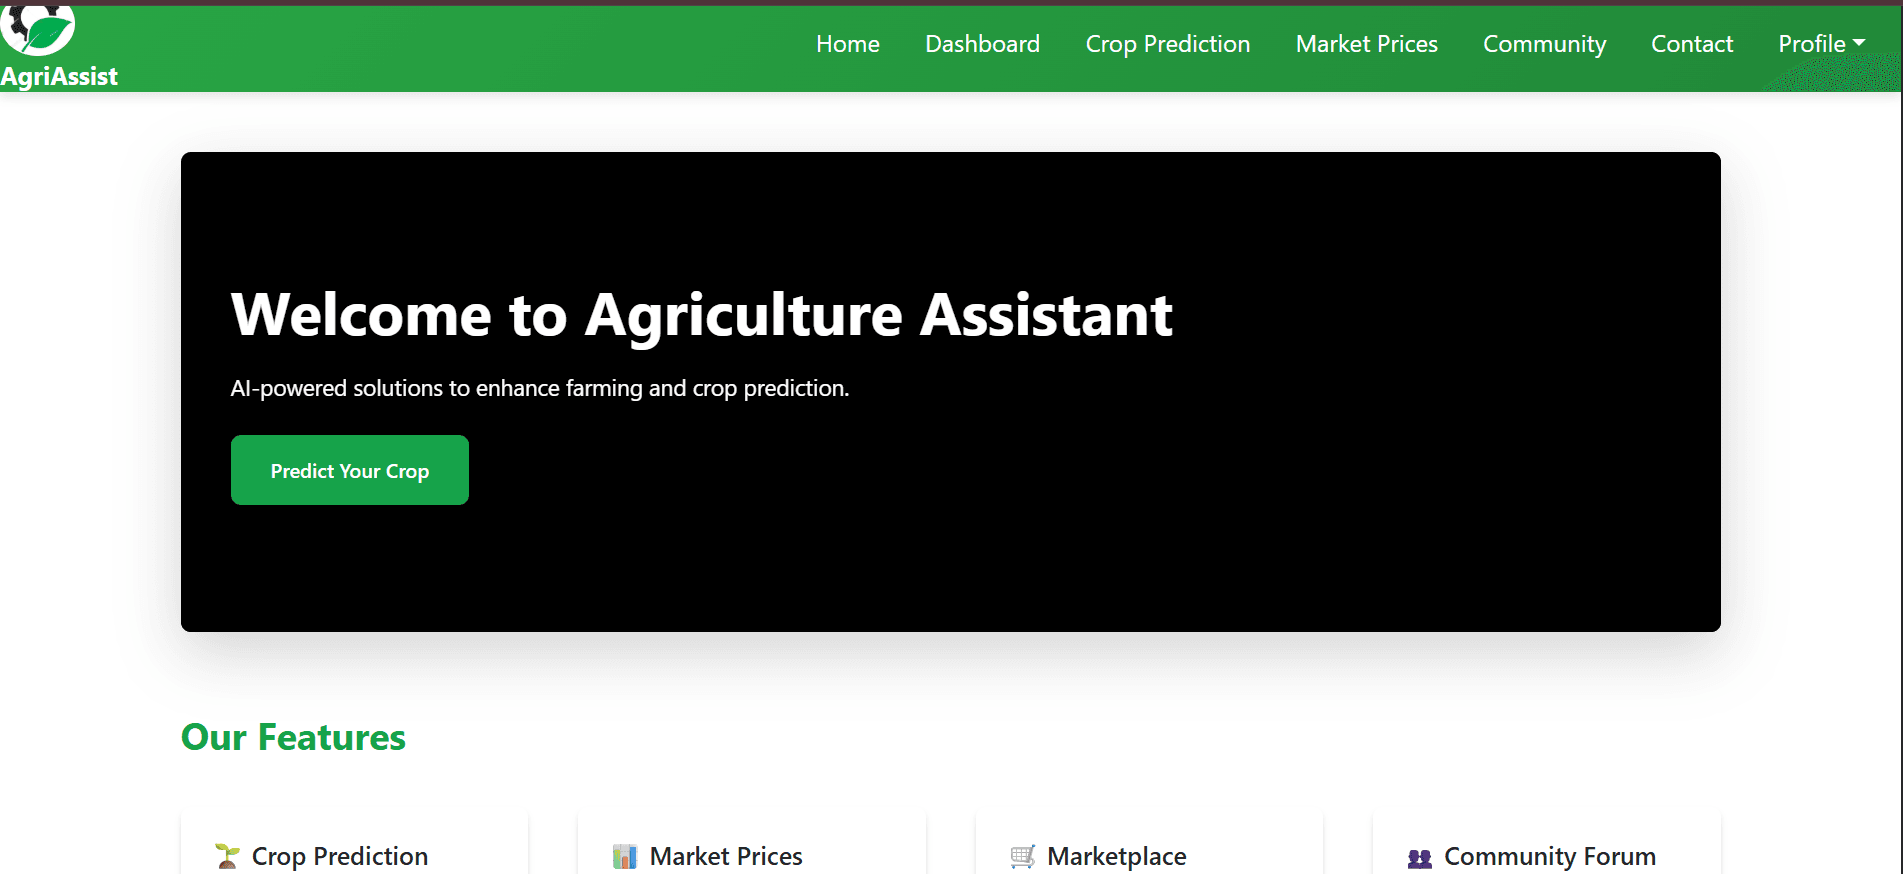
Task: Open the Community Forum feature card title
Action: pyautogui.click(x=1549, y=856)
